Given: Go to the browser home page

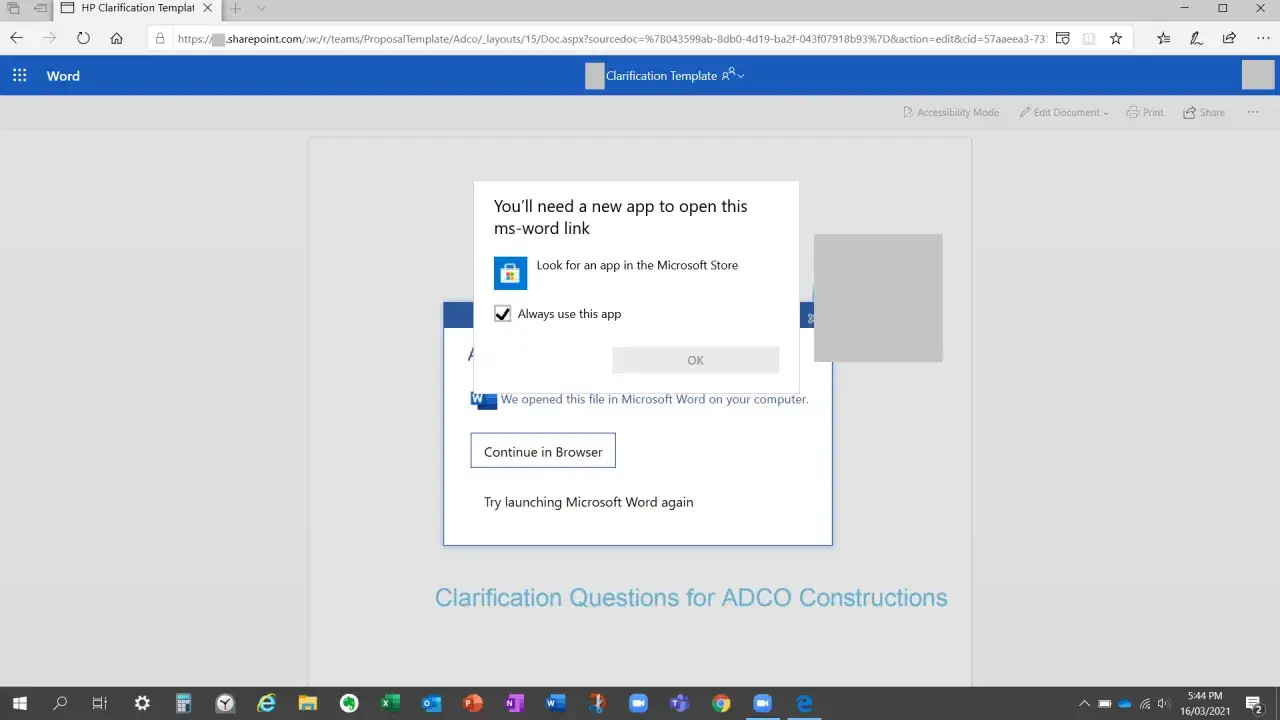Looking at the screenshot, I should pos(116,39).
